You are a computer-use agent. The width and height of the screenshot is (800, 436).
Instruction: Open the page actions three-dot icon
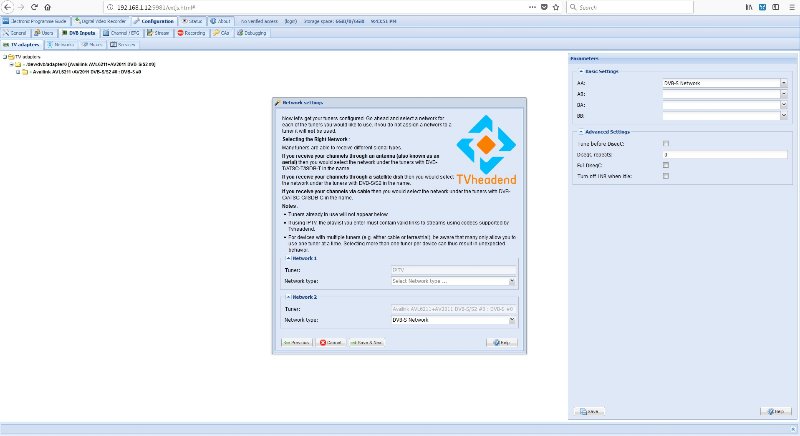click(x=532, y=7)
